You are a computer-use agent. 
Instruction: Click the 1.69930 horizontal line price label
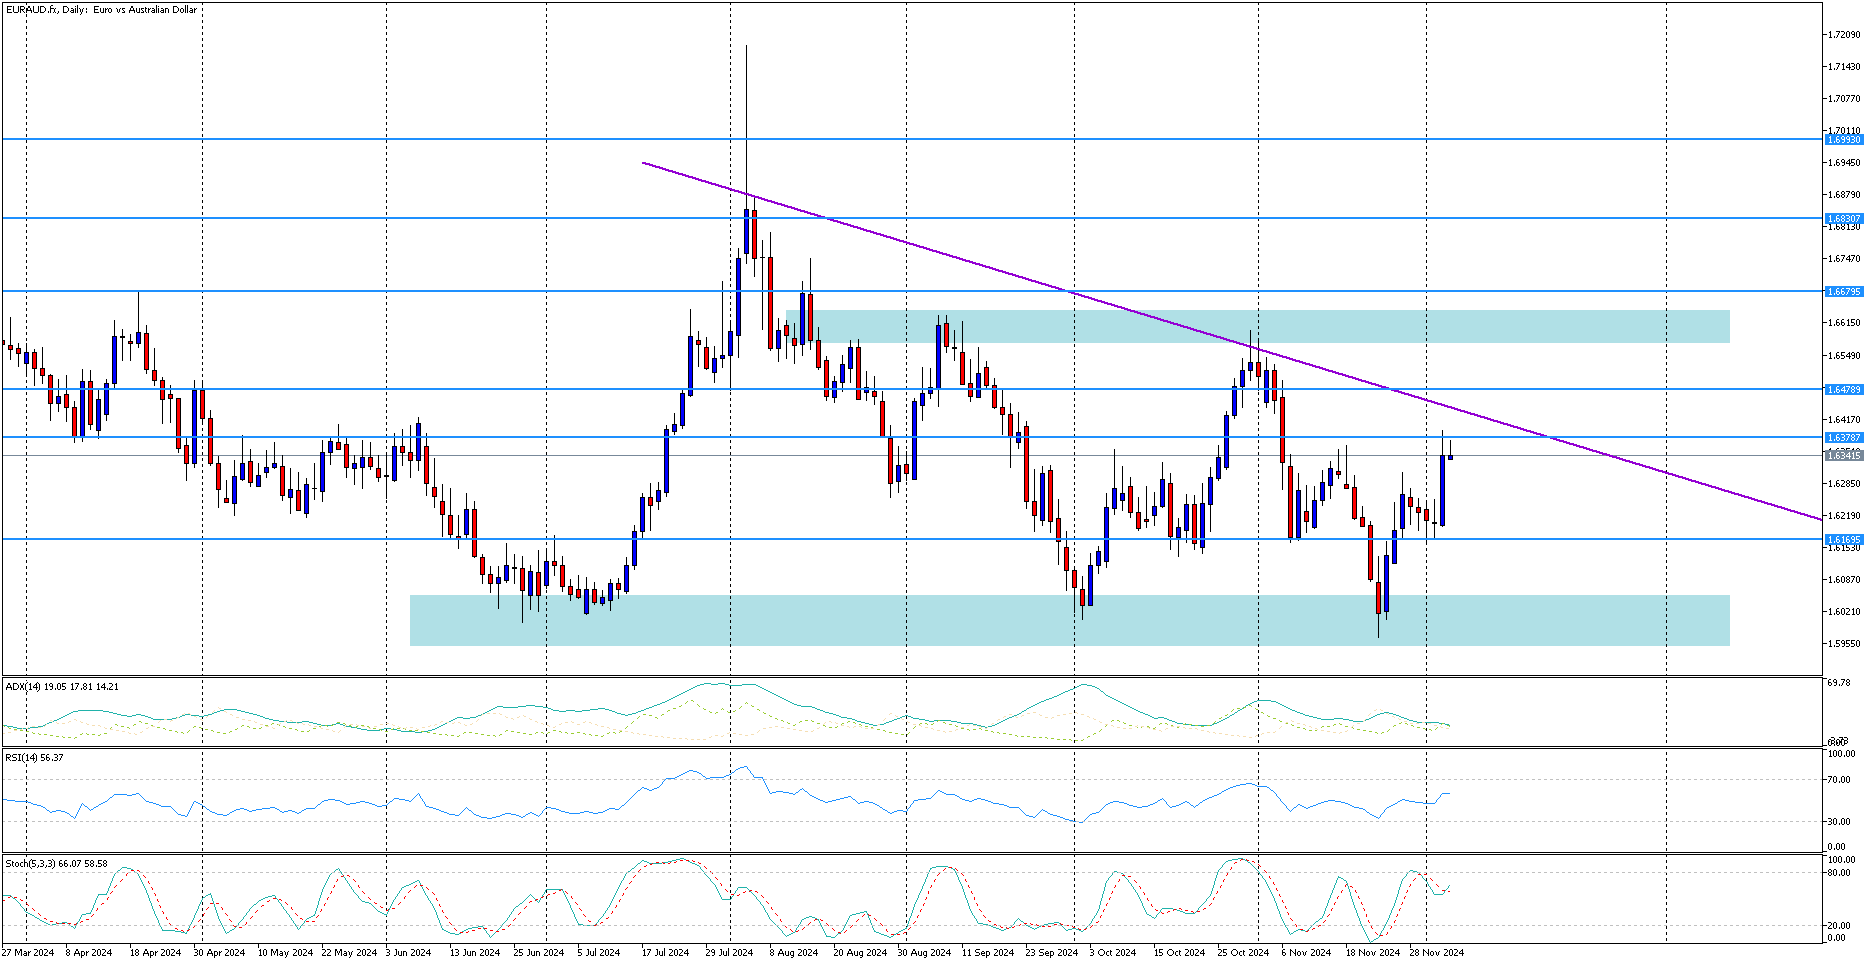click(x=1844, y=140)
